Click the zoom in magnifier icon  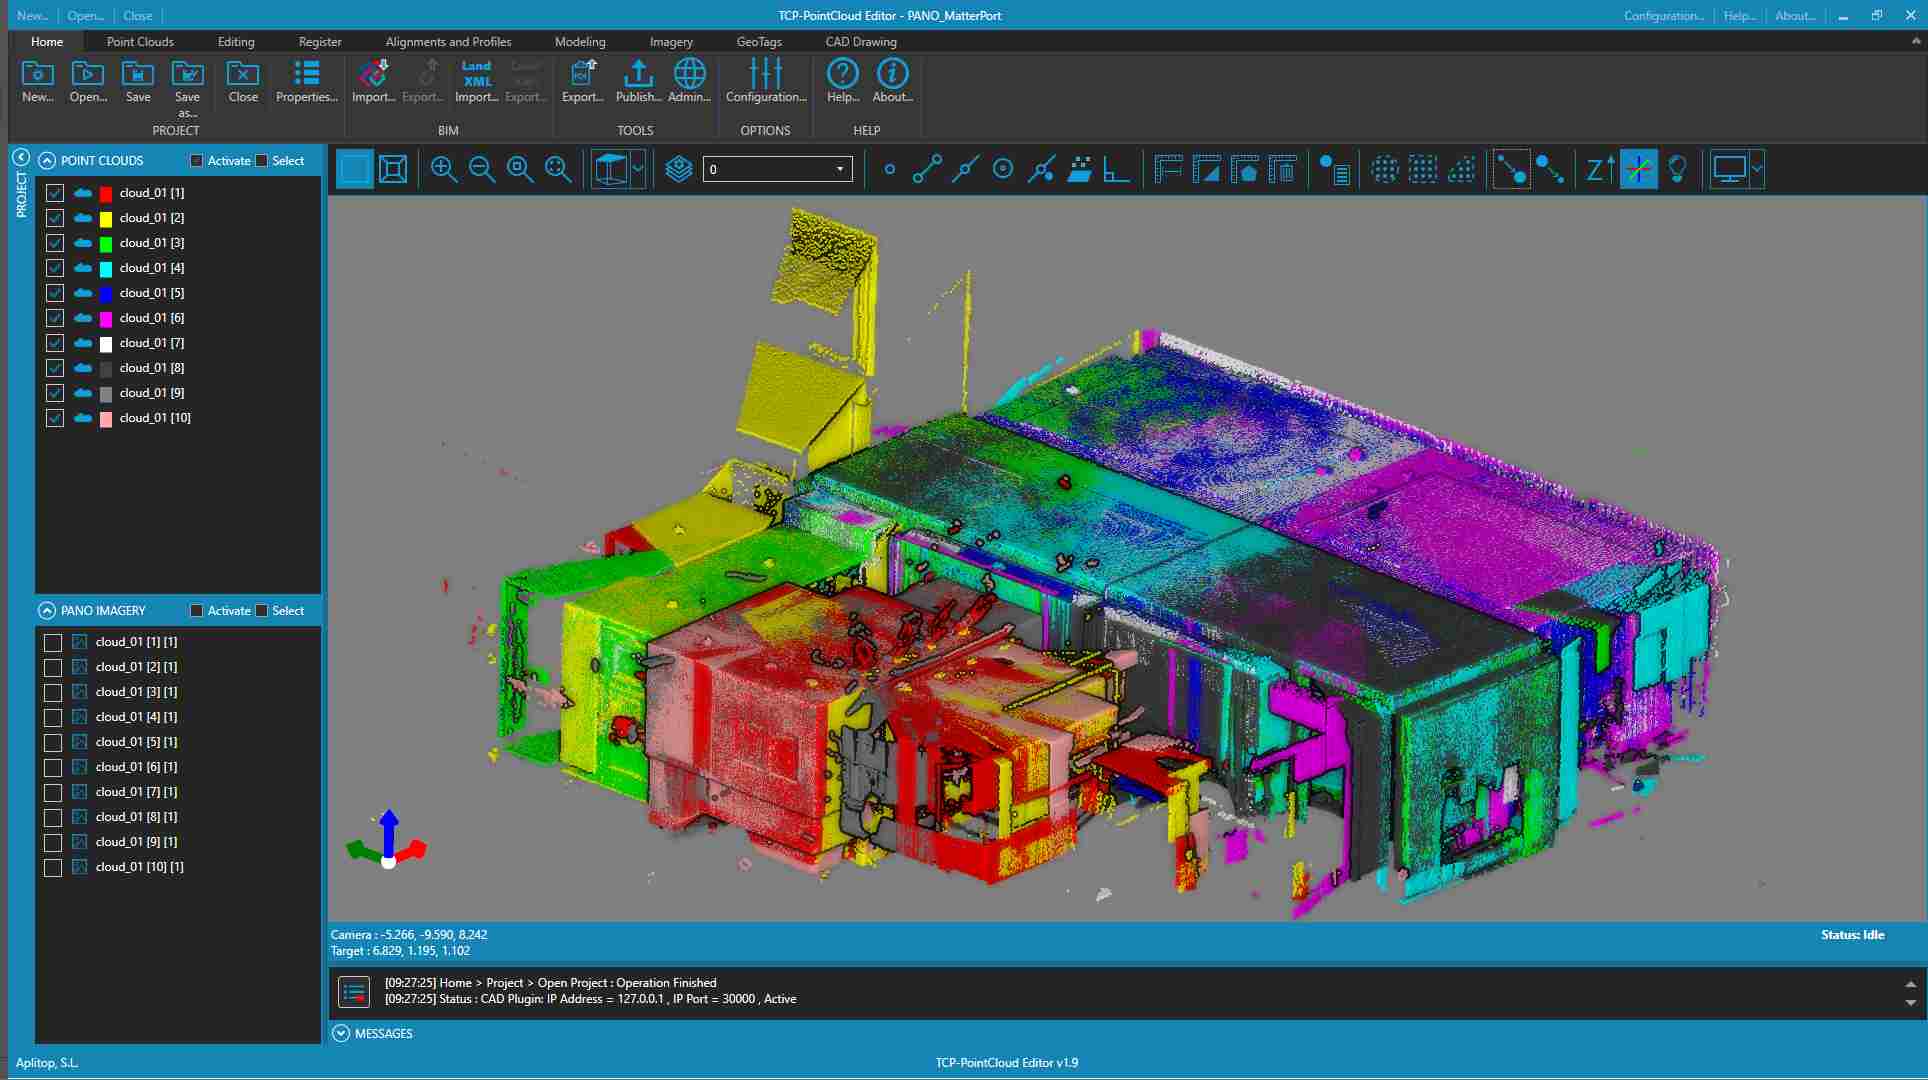tap(444, 169)
